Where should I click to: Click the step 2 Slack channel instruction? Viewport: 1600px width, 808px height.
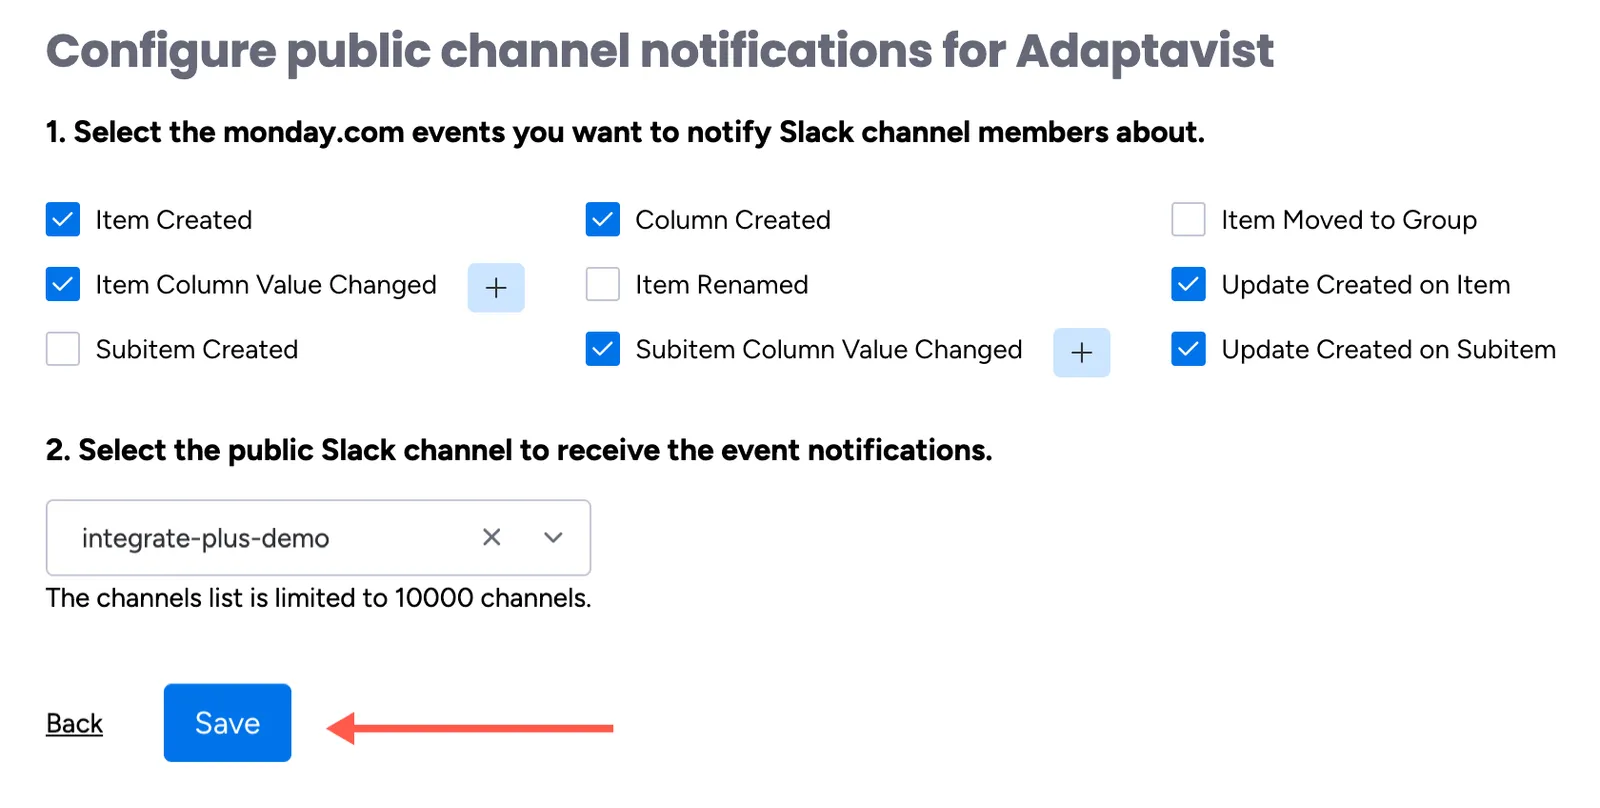pos(519,450)
